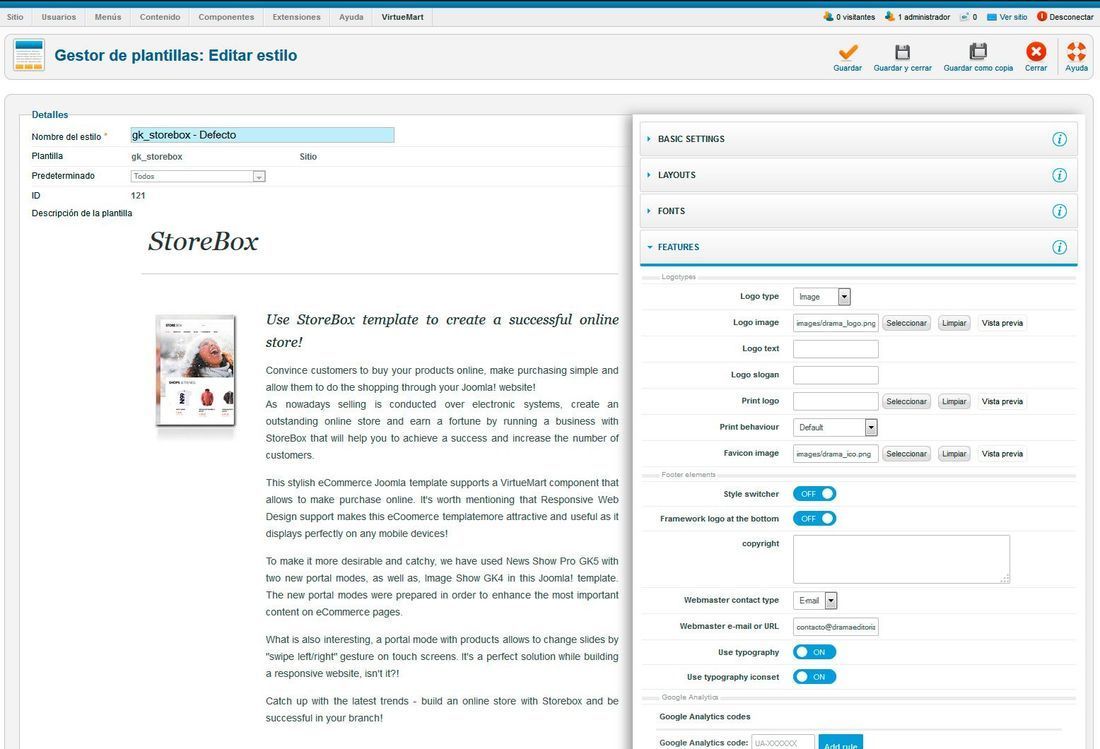
Task: Click the Favicon image path field
Action: point(836,454)
